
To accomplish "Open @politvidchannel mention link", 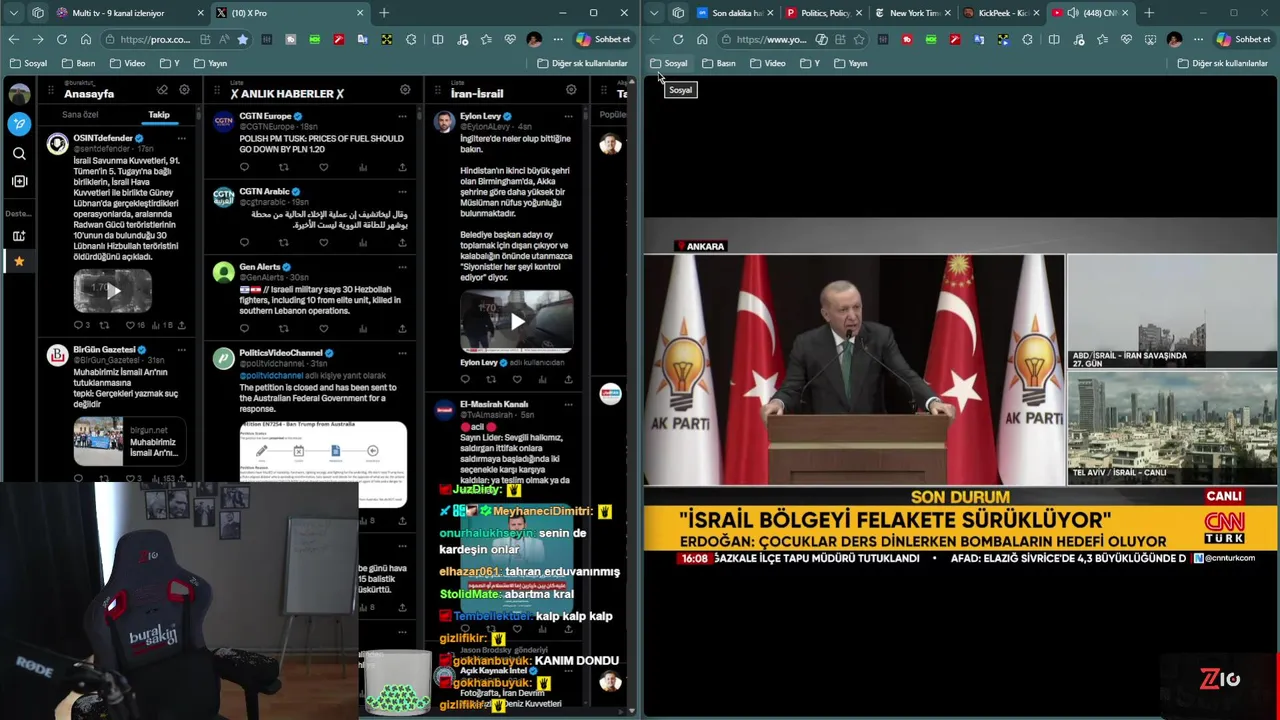I will (x=273, y=376).
